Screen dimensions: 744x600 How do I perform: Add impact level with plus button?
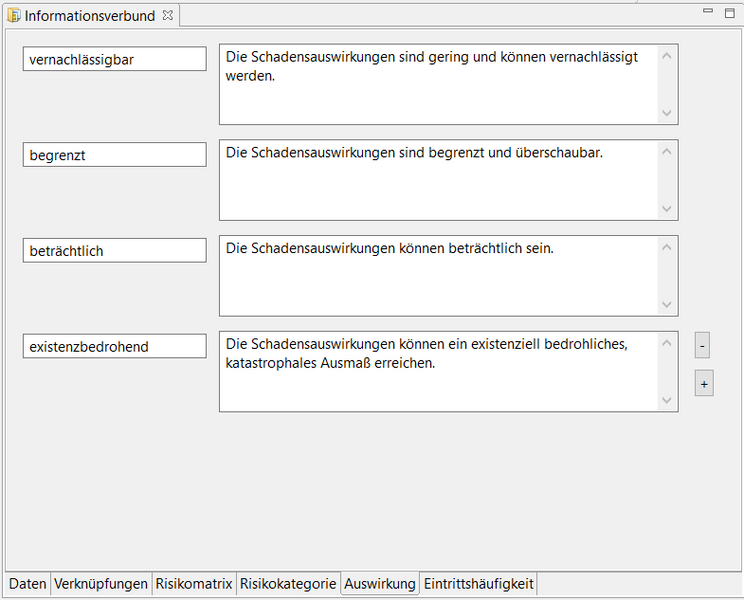point(704,383)
